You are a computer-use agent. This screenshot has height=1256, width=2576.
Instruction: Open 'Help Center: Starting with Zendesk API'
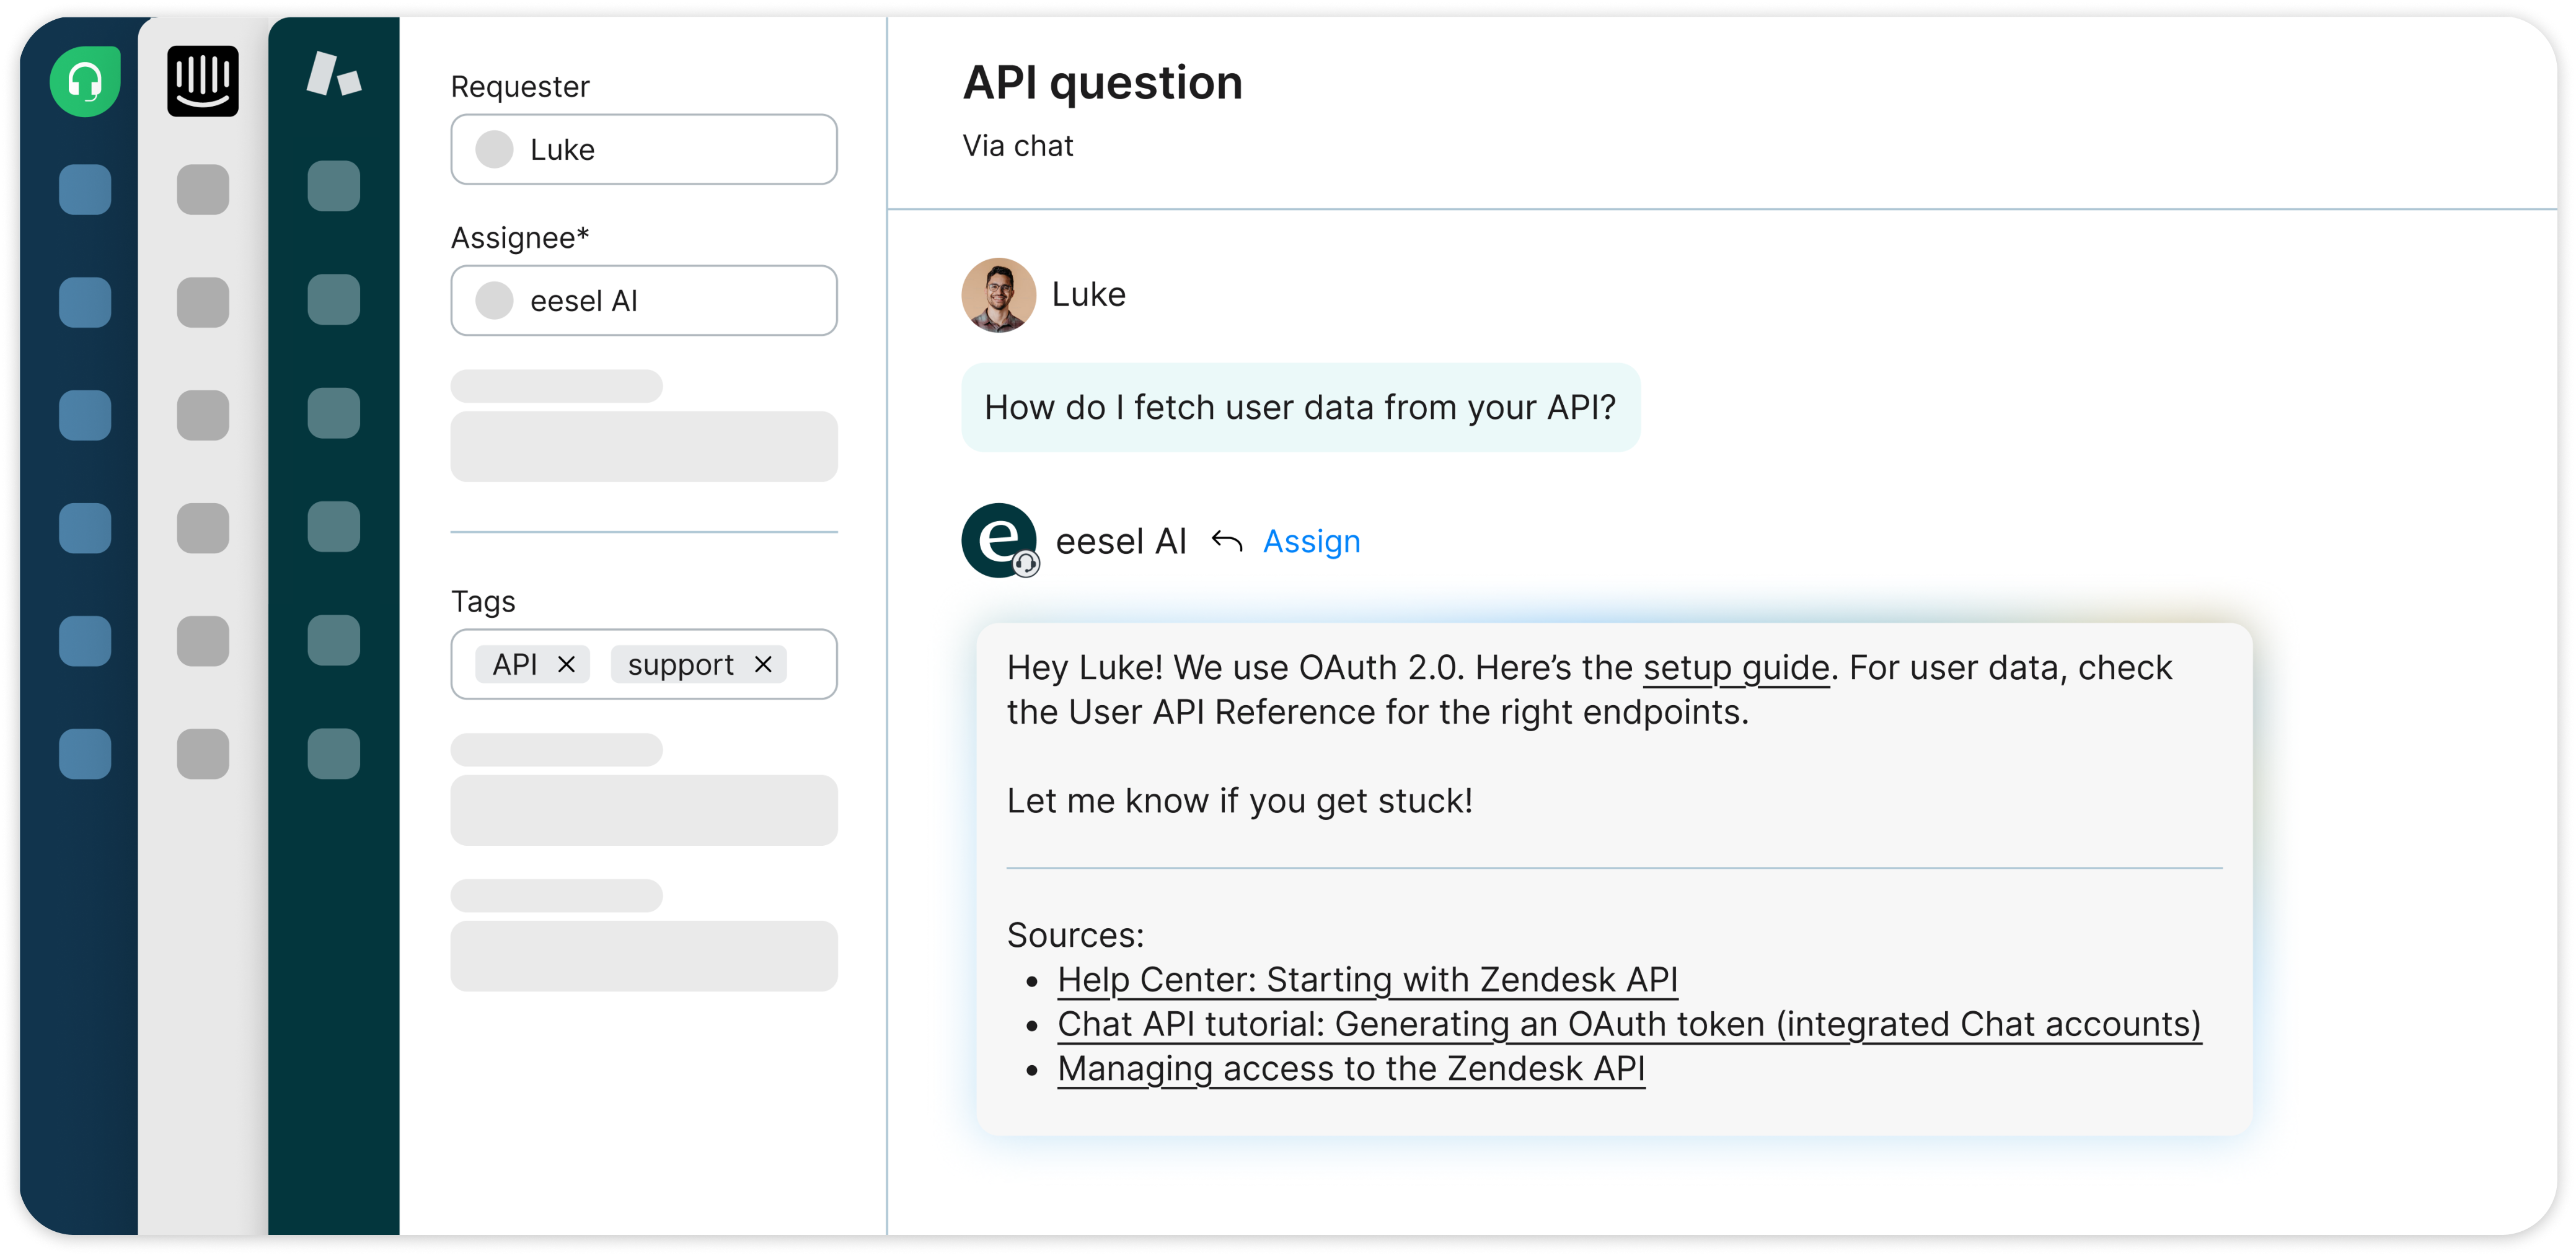(x=1366, y=980)
